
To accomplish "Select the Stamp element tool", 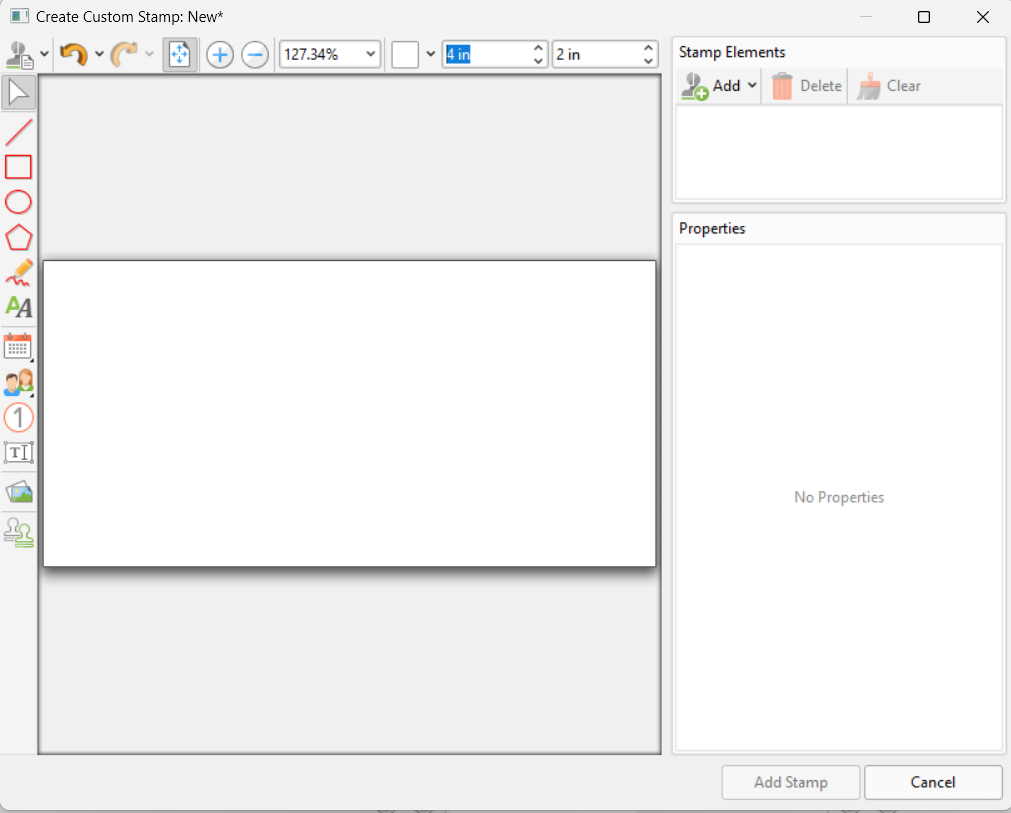I will pyautogui.click(x=18, y=532).
